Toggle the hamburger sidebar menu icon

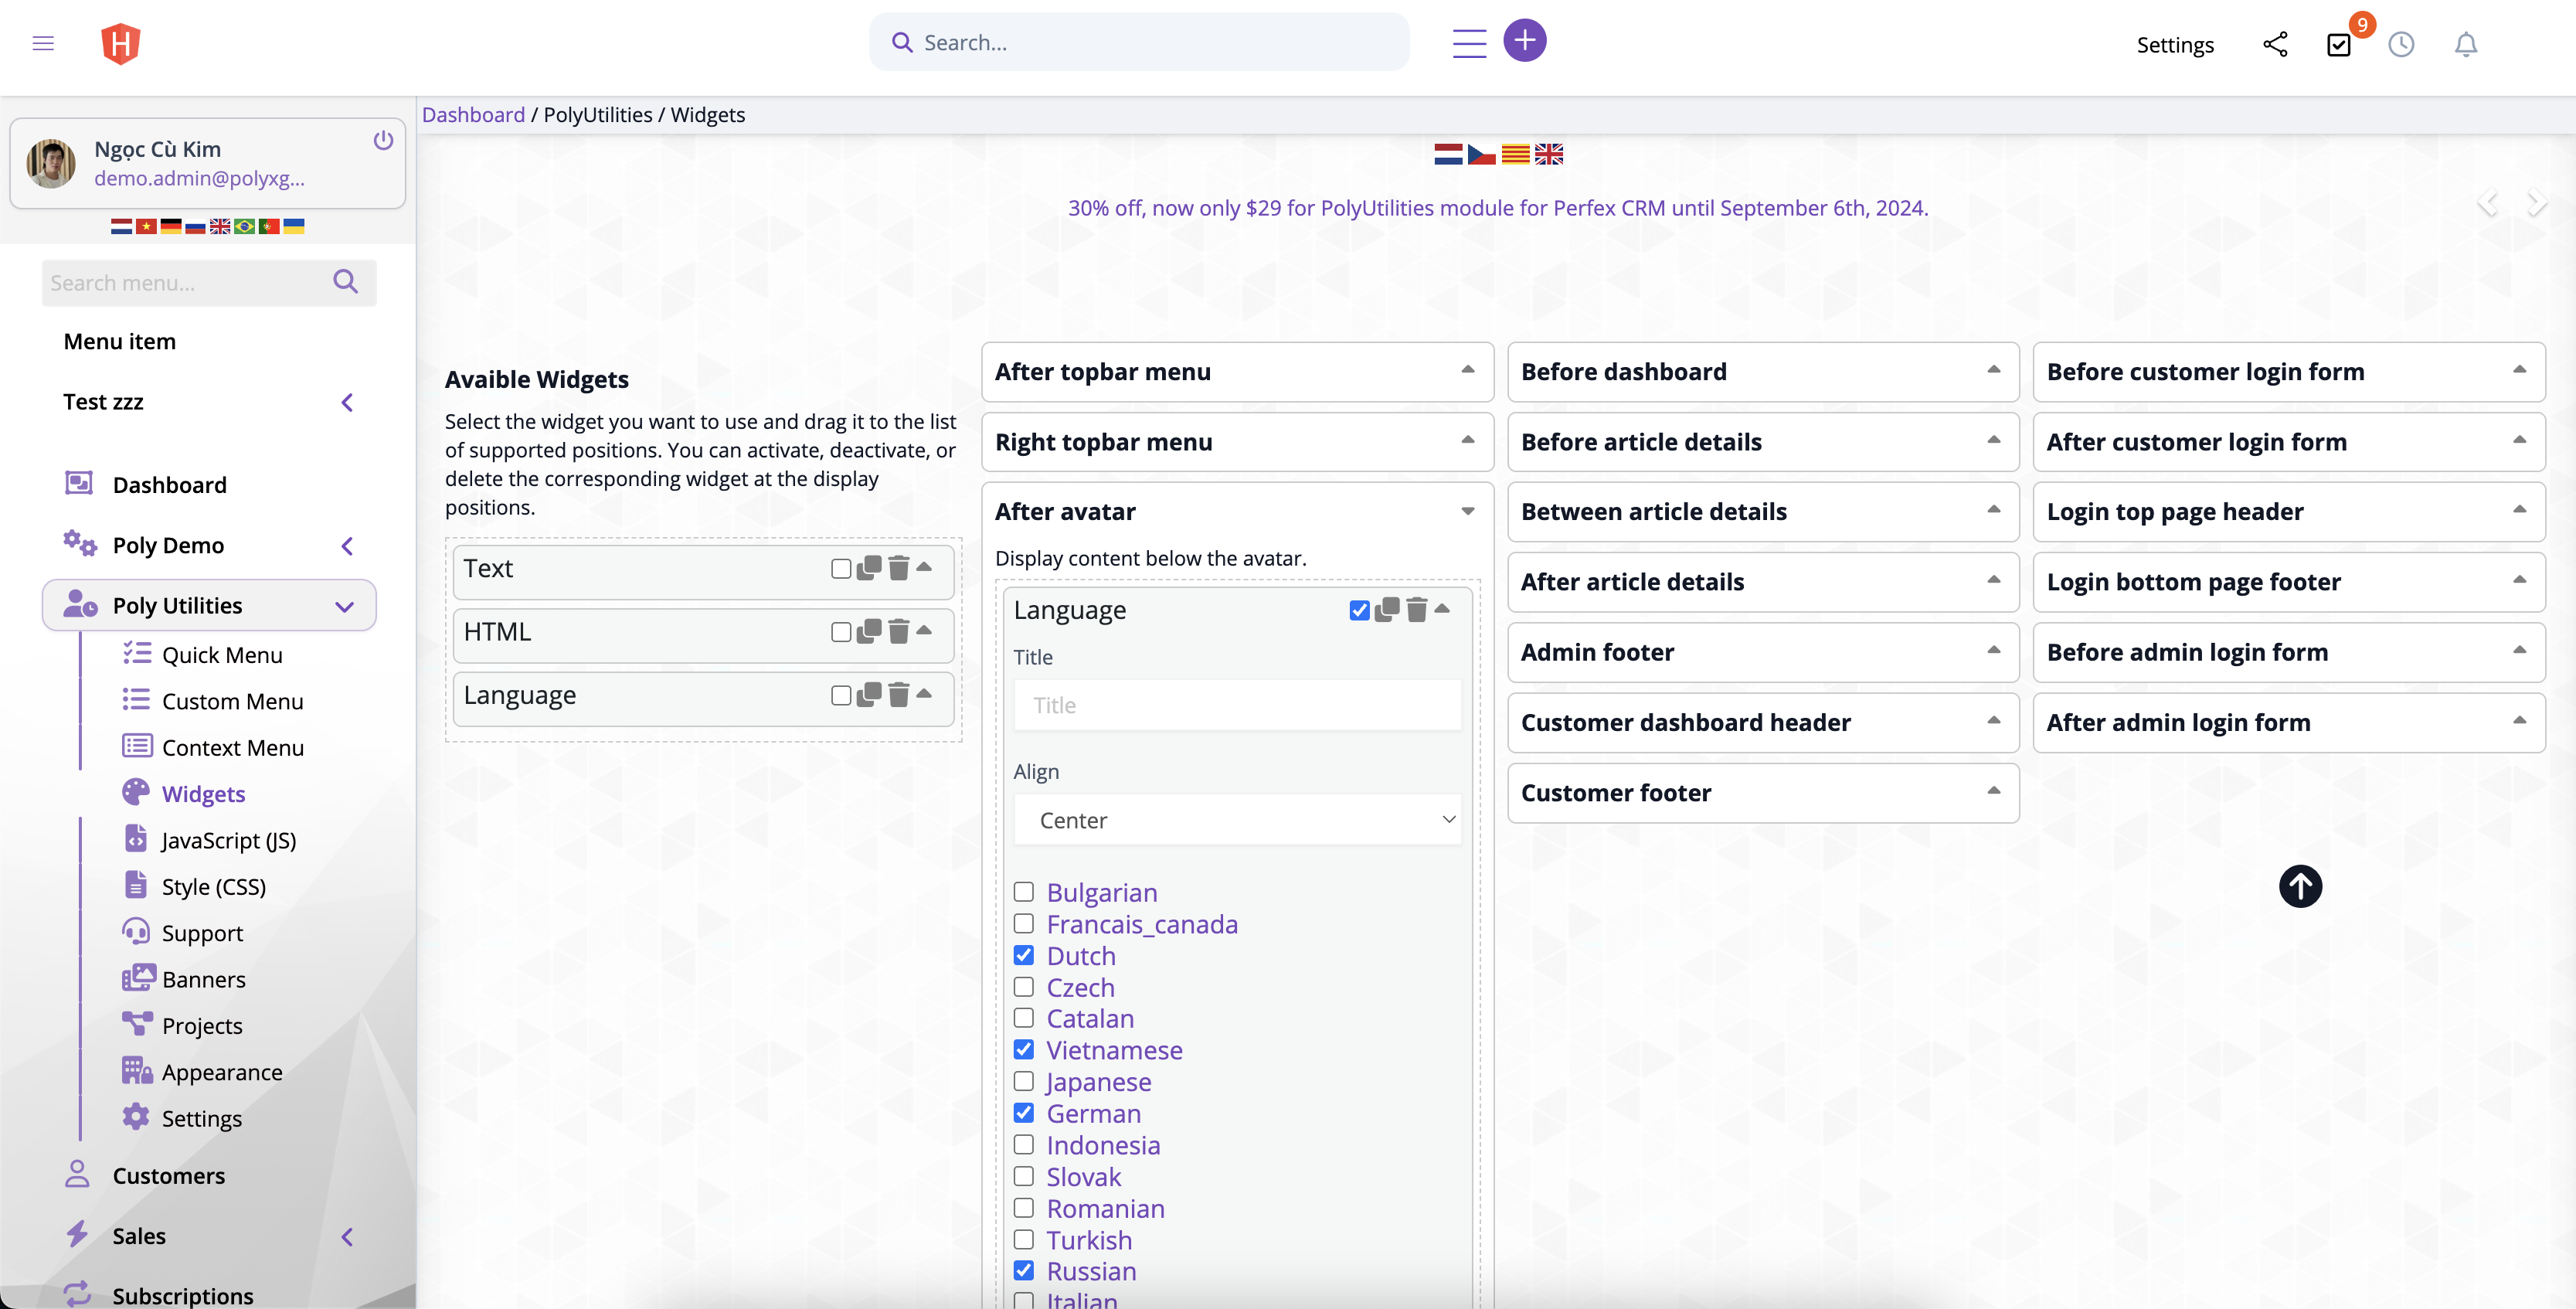pyautogui.click(x=43, y=43)
